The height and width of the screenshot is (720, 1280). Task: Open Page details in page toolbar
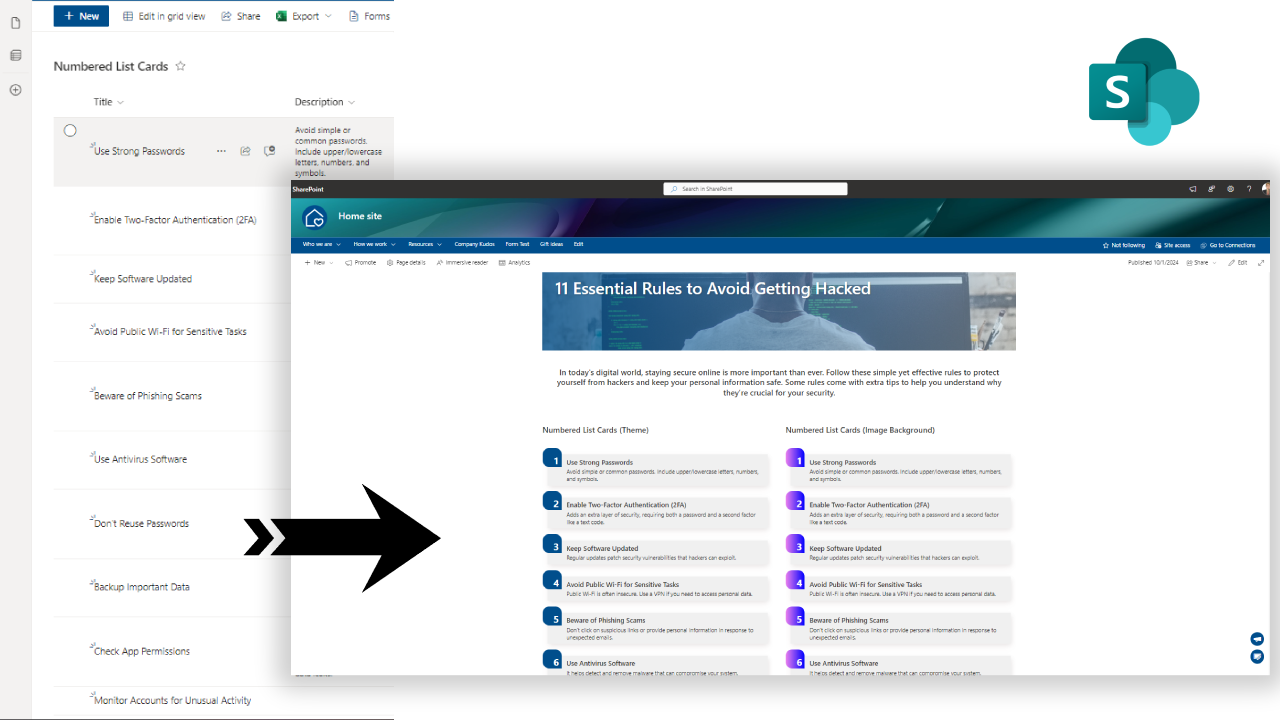point(406,263)
